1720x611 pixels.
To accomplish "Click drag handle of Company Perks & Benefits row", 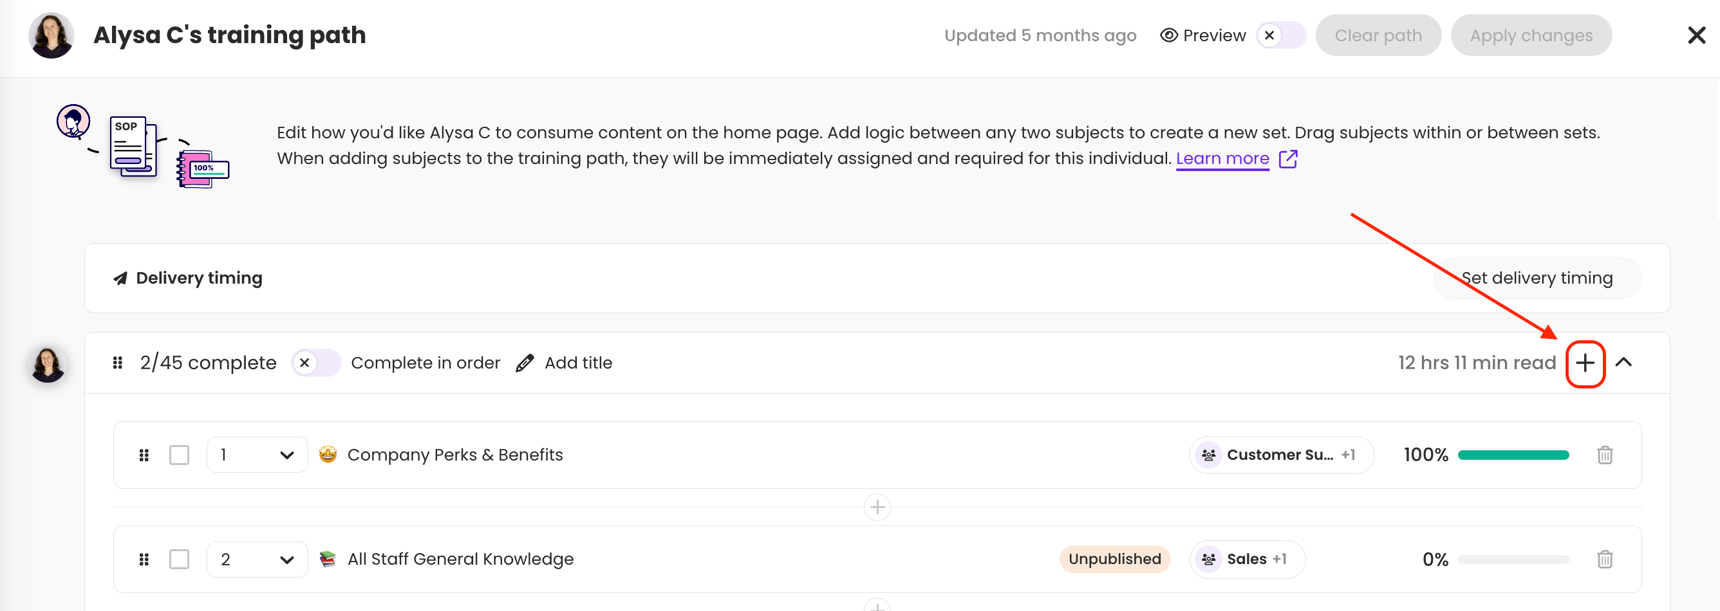I will coord(144,455).
